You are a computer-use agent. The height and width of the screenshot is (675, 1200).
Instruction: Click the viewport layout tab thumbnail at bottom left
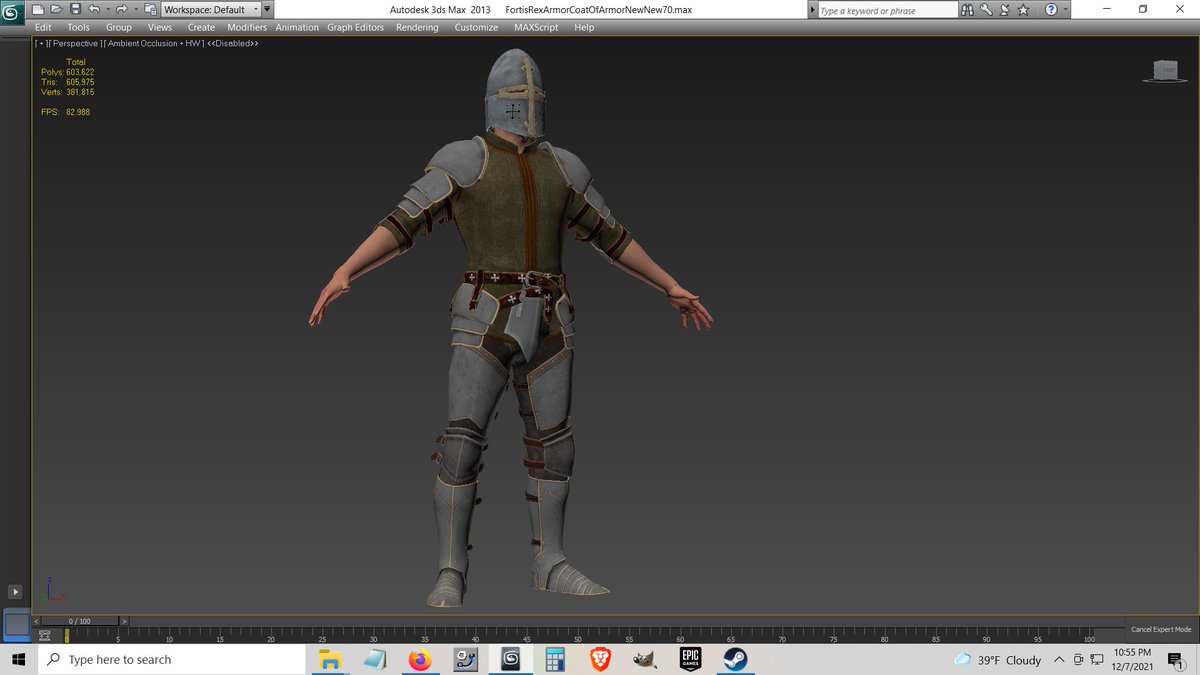[17, 625]
